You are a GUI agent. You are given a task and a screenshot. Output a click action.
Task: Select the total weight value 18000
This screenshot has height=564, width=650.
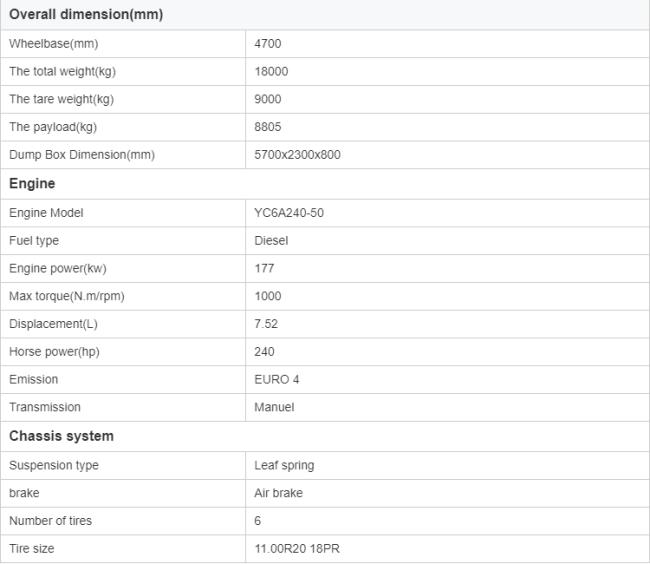[272, 72]
